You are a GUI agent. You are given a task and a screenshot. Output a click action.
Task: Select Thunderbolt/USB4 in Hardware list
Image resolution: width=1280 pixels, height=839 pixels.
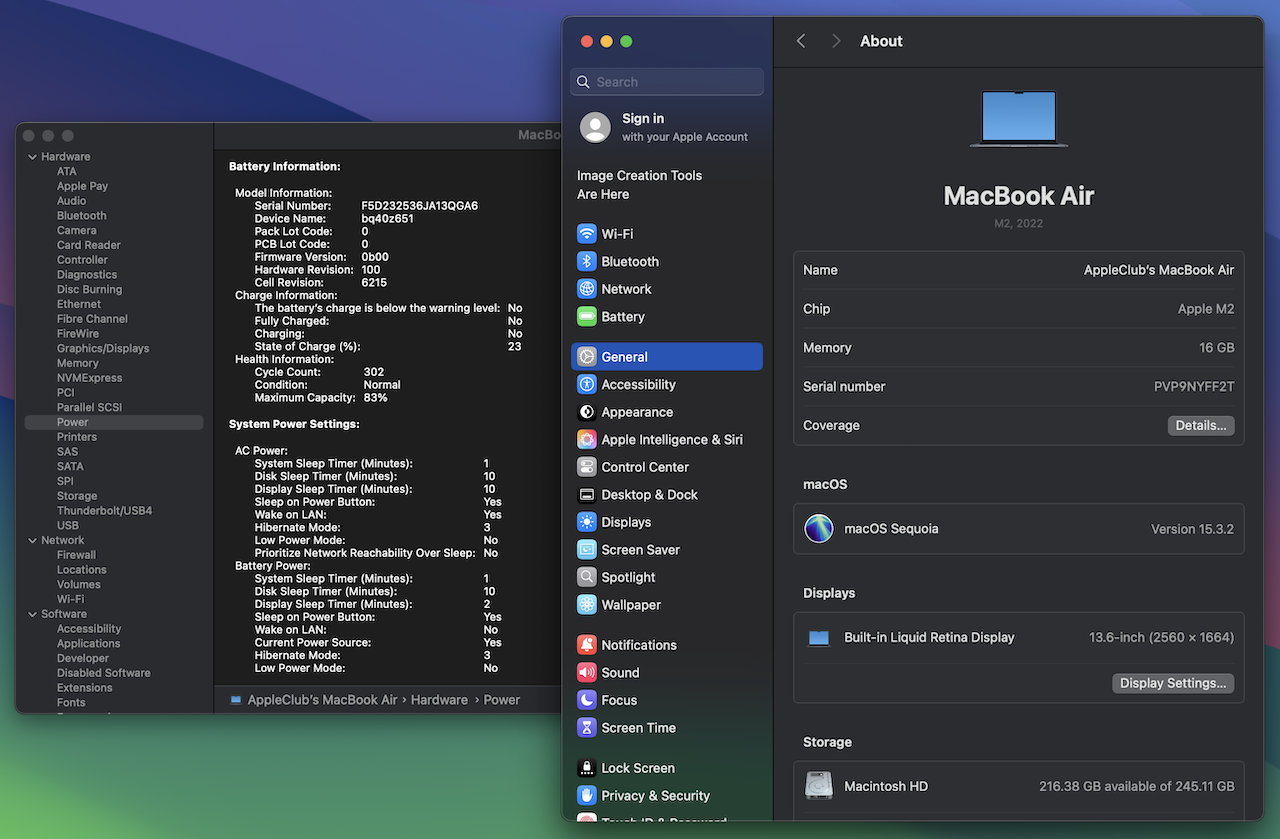tap(104, 511)
